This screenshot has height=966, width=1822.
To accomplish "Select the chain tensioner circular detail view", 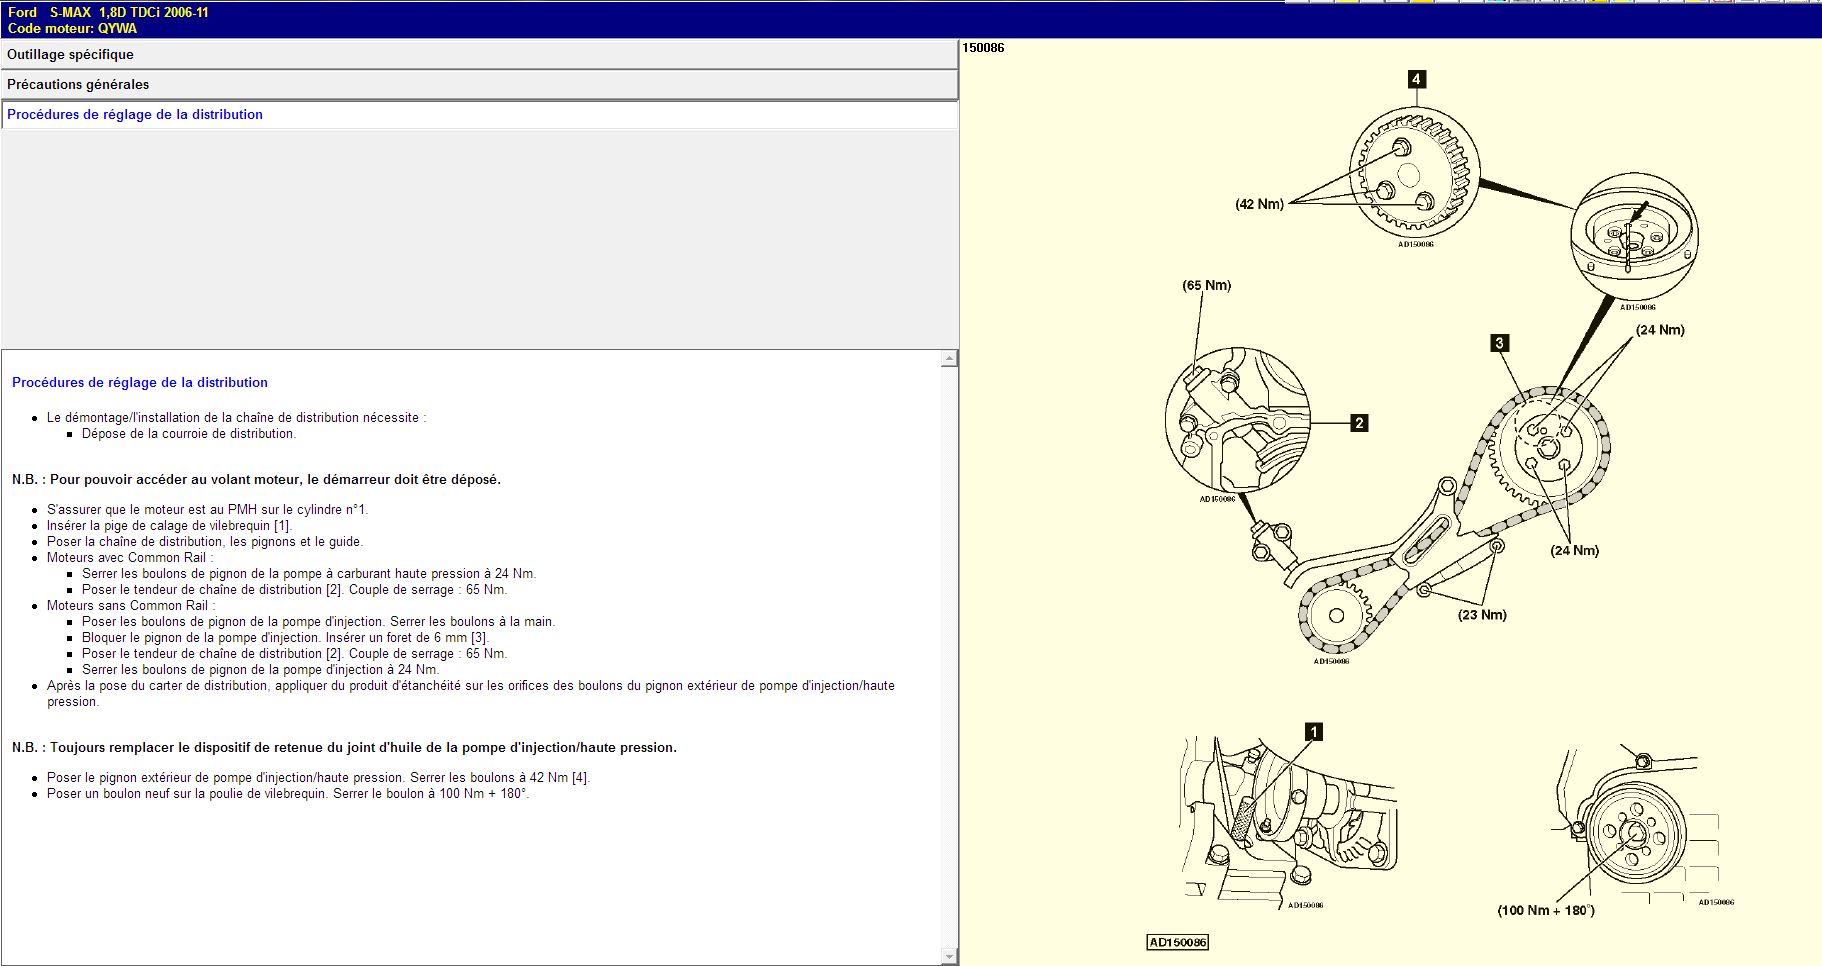I will tap(1237, 421).
